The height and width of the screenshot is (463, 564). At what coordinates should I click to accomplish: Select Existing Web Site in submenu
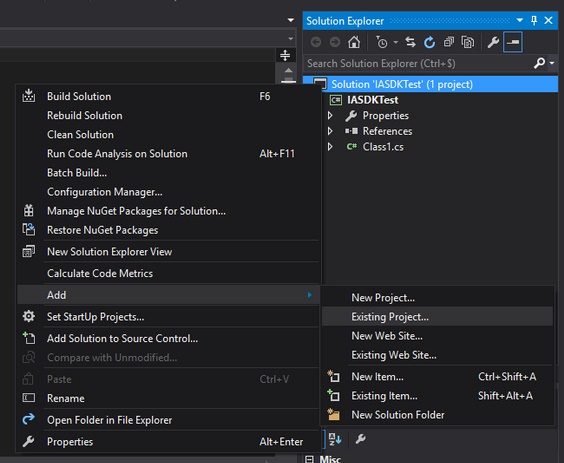click(x=437, y=355)
